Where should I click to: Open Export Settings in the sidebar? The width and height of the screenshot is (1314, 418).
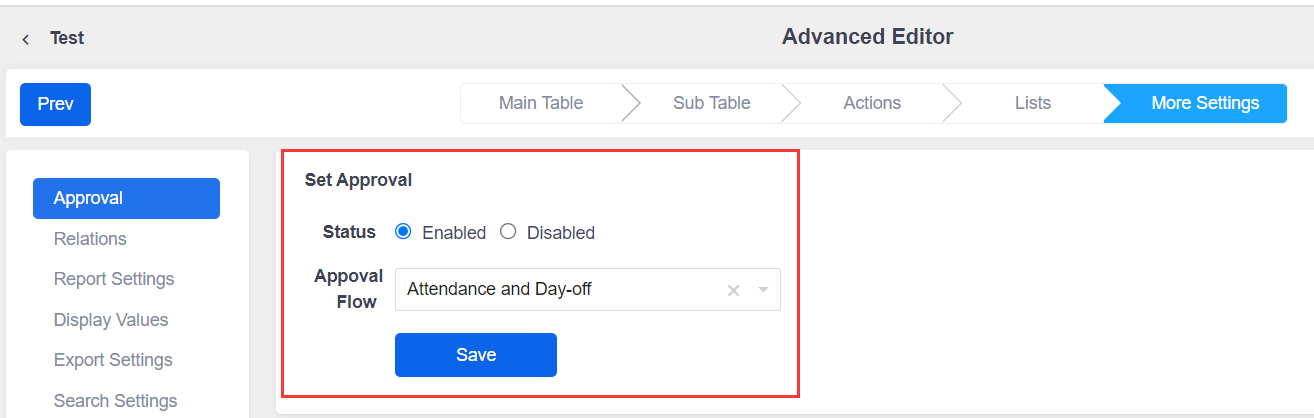[113, 360]
